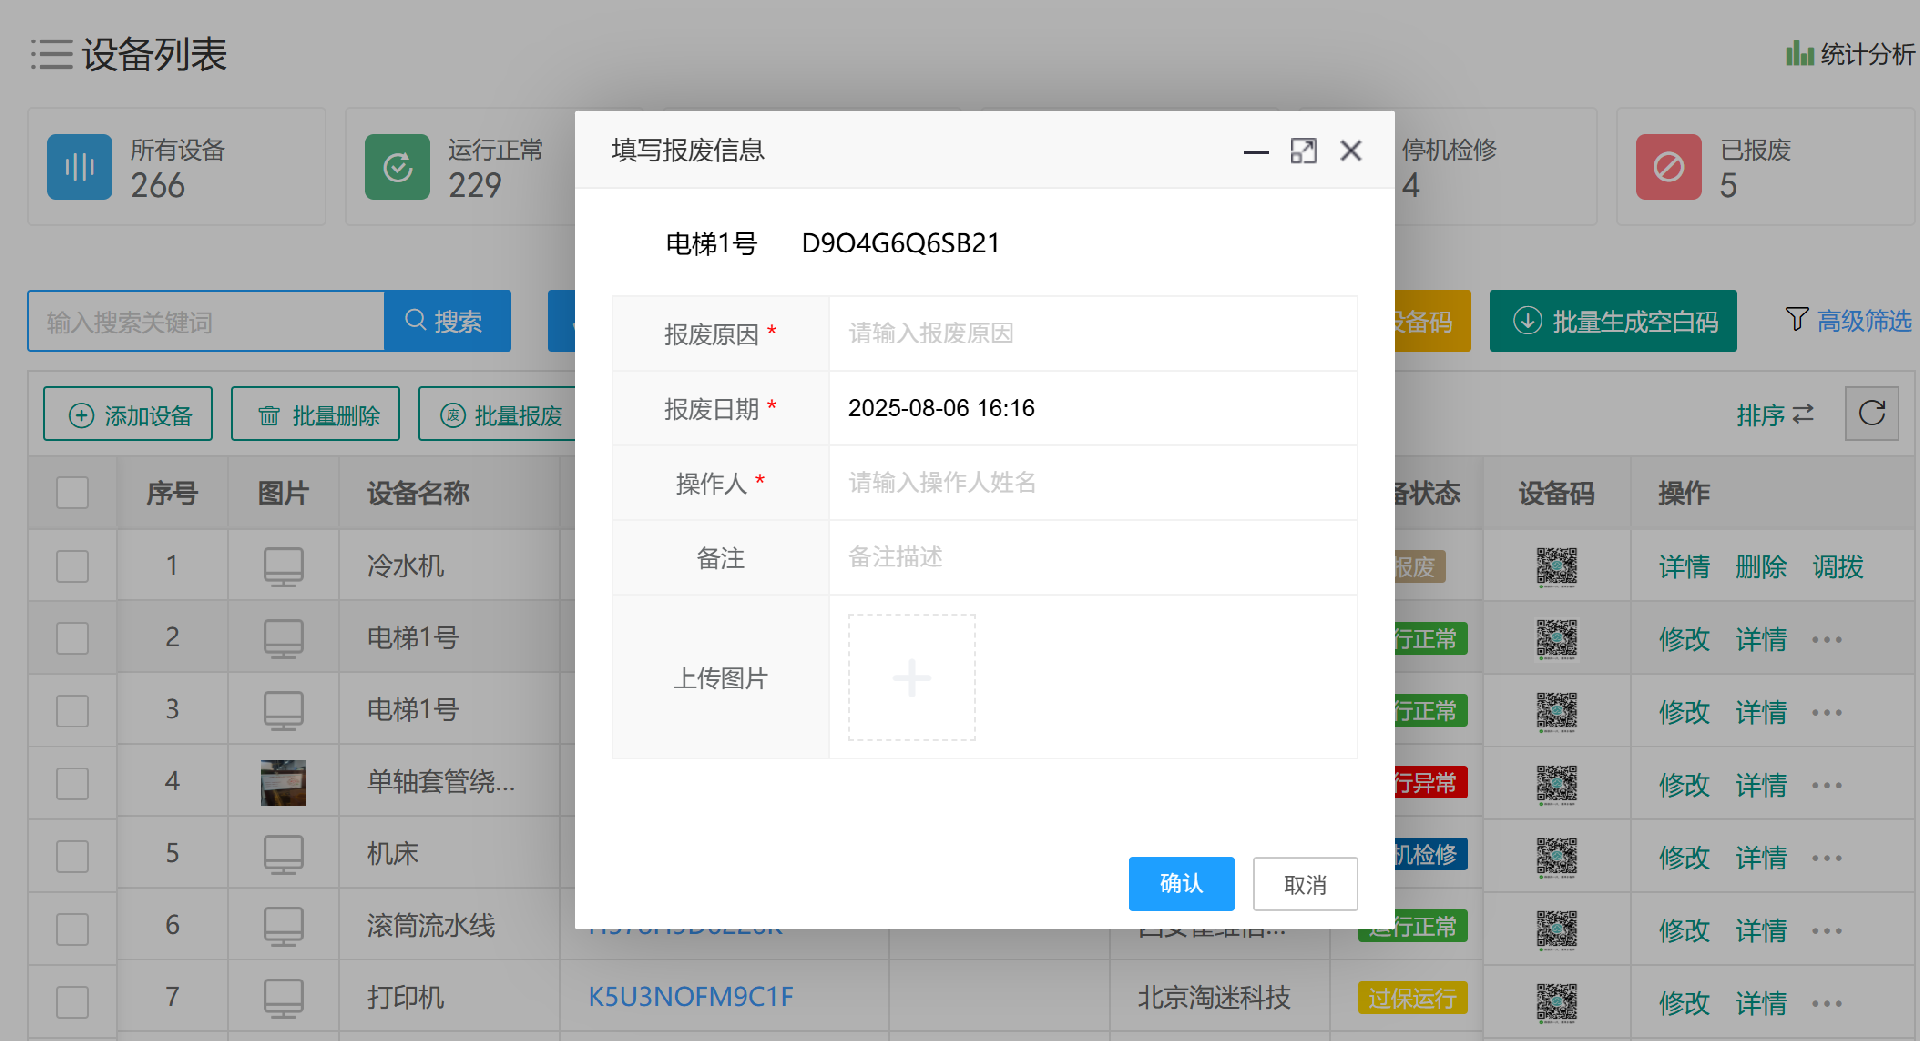The height and width of the screenshot is (1041, 1920).
Task: Open the more actions menu on row 2
Action: coord(1827,639)
